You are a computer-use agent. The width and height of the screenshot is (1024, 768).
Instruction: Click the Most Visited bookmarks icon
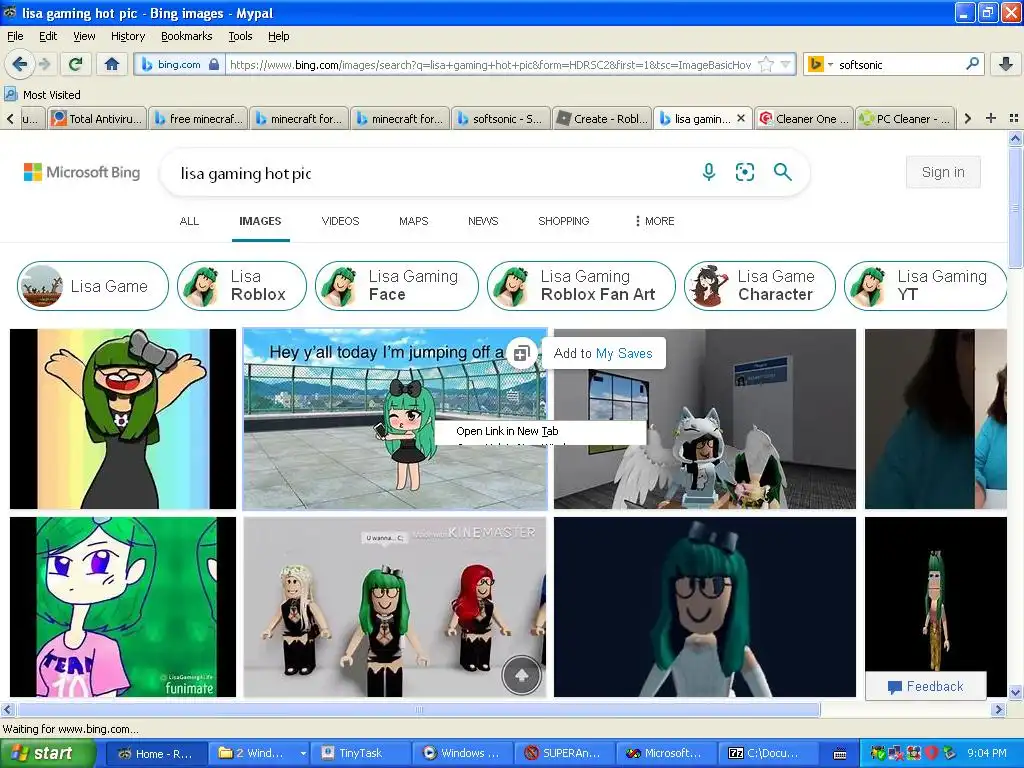tap(10, 94)
